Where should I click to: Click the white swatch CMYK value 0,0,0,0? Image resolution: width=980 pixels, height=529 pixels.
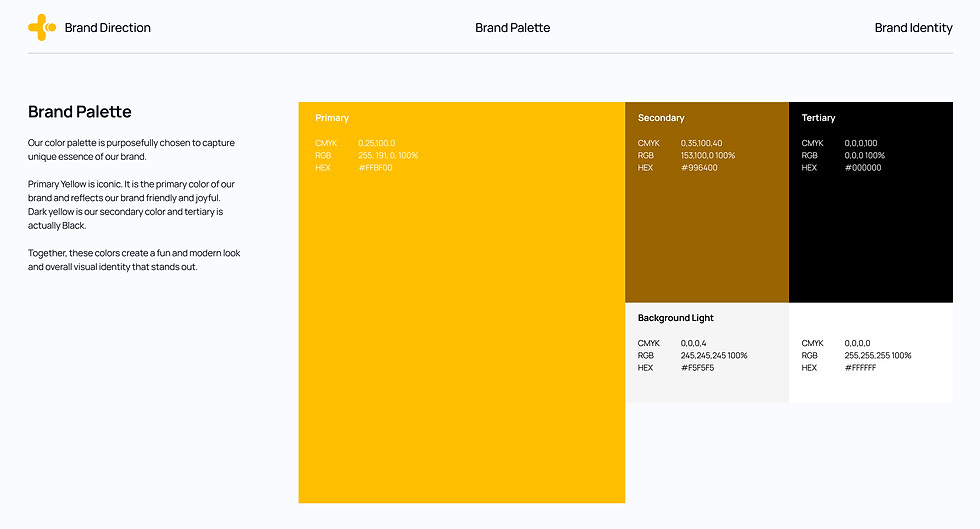pyautogui.click(x=857, y=343)
